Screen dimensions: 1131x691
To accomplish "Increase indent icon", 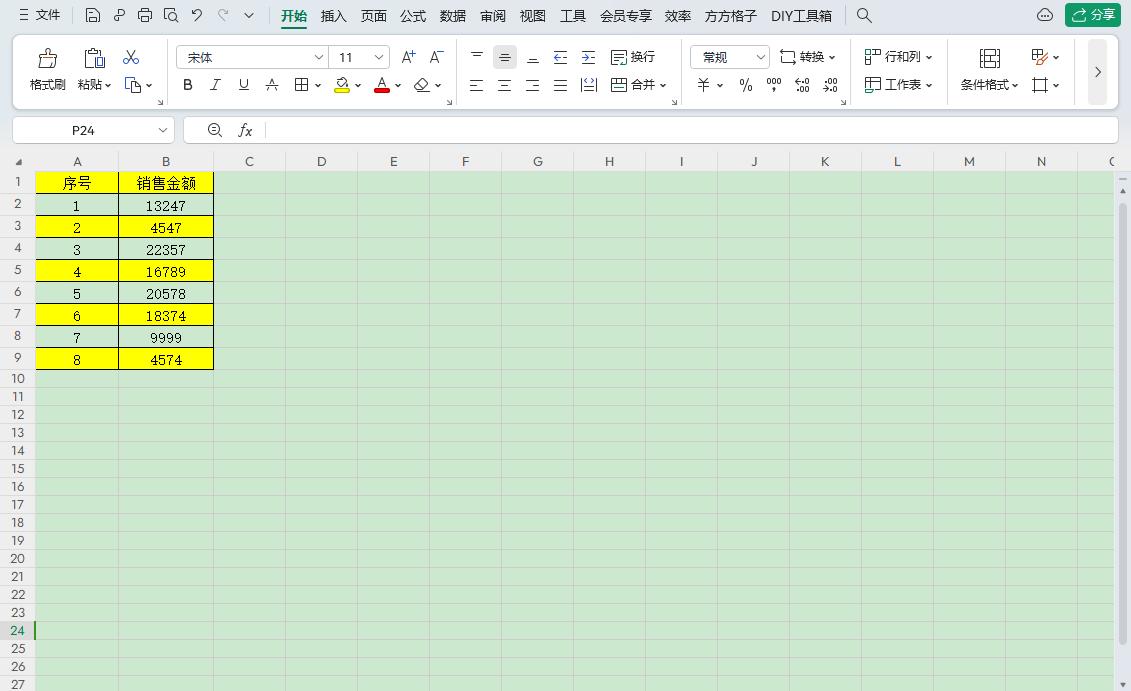I will tap(589, 57).
